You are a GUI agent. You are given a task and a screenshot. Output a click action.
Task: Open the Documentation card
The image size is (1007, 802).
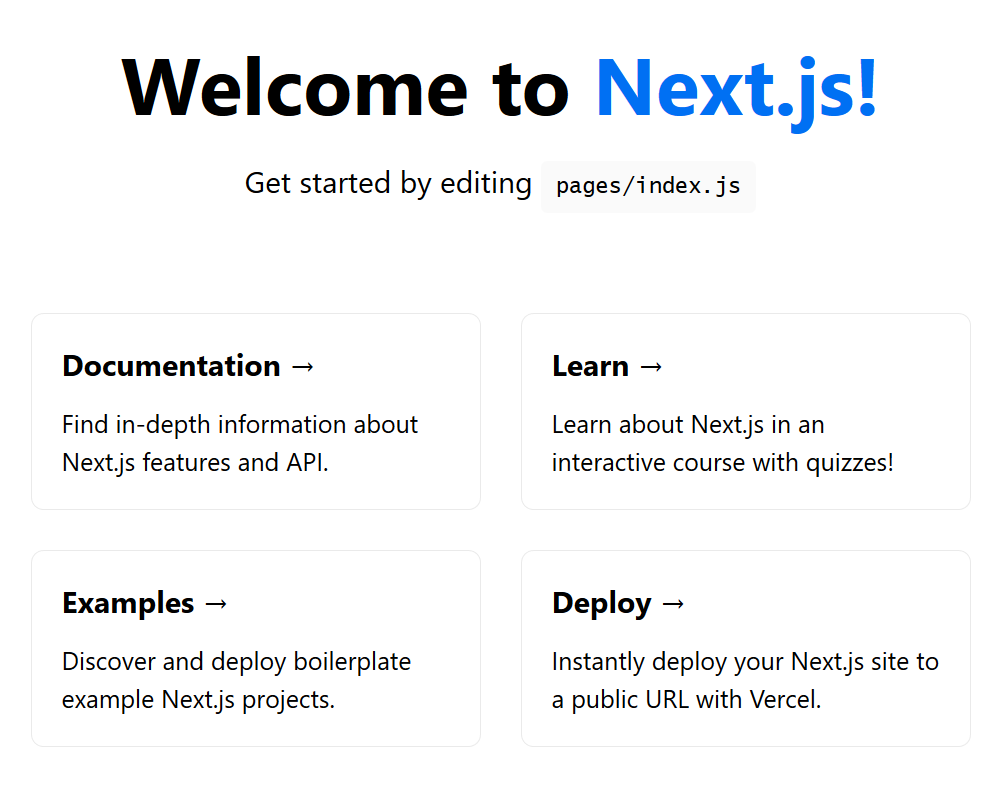tap(256, 411)
